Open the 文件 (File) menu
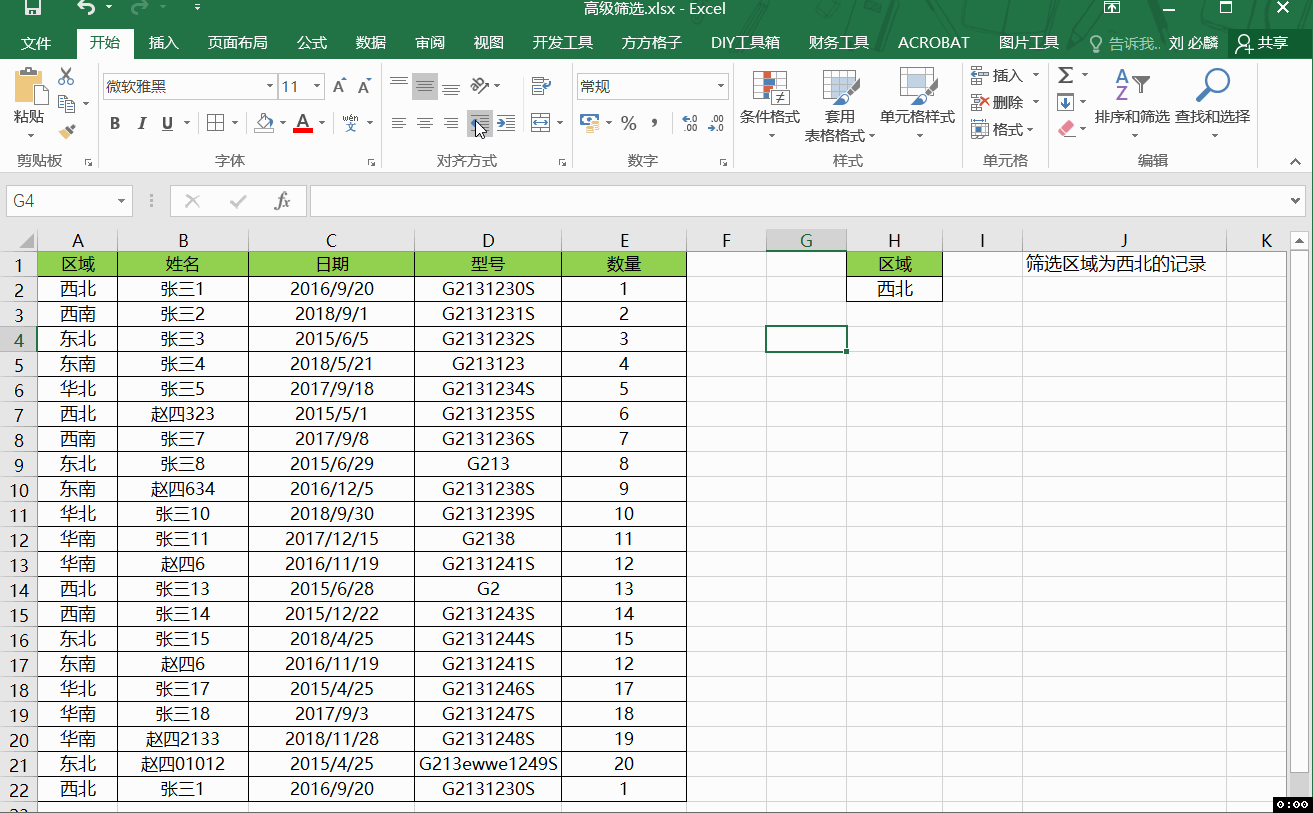This screenshot has height=813, width=1313. tap(36, 43)
